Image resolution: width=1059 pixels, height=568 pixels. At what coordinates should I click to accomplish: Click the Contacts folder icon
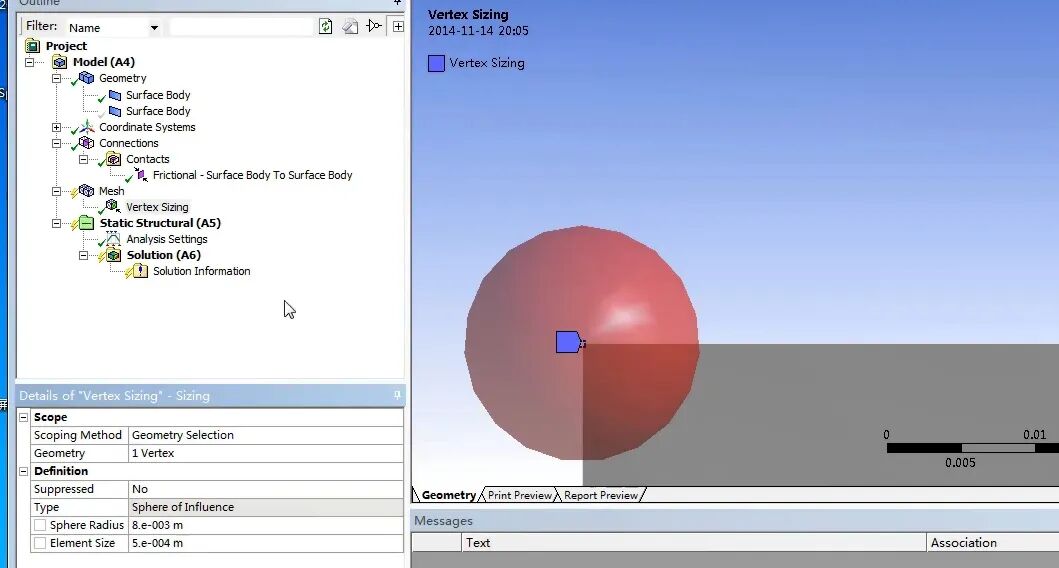(x=113, y=159)
